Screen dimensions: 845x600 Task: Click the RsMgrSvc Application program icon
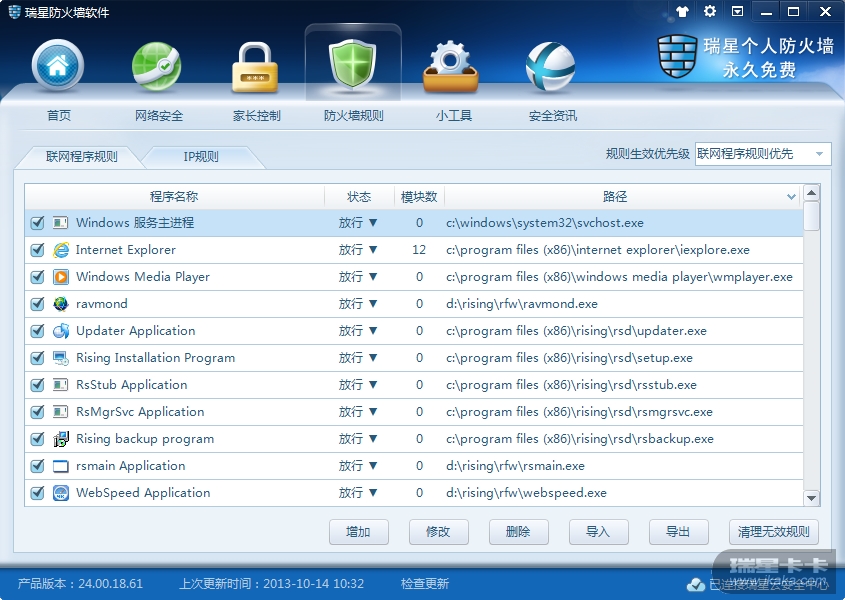click(x=60, y=412)
